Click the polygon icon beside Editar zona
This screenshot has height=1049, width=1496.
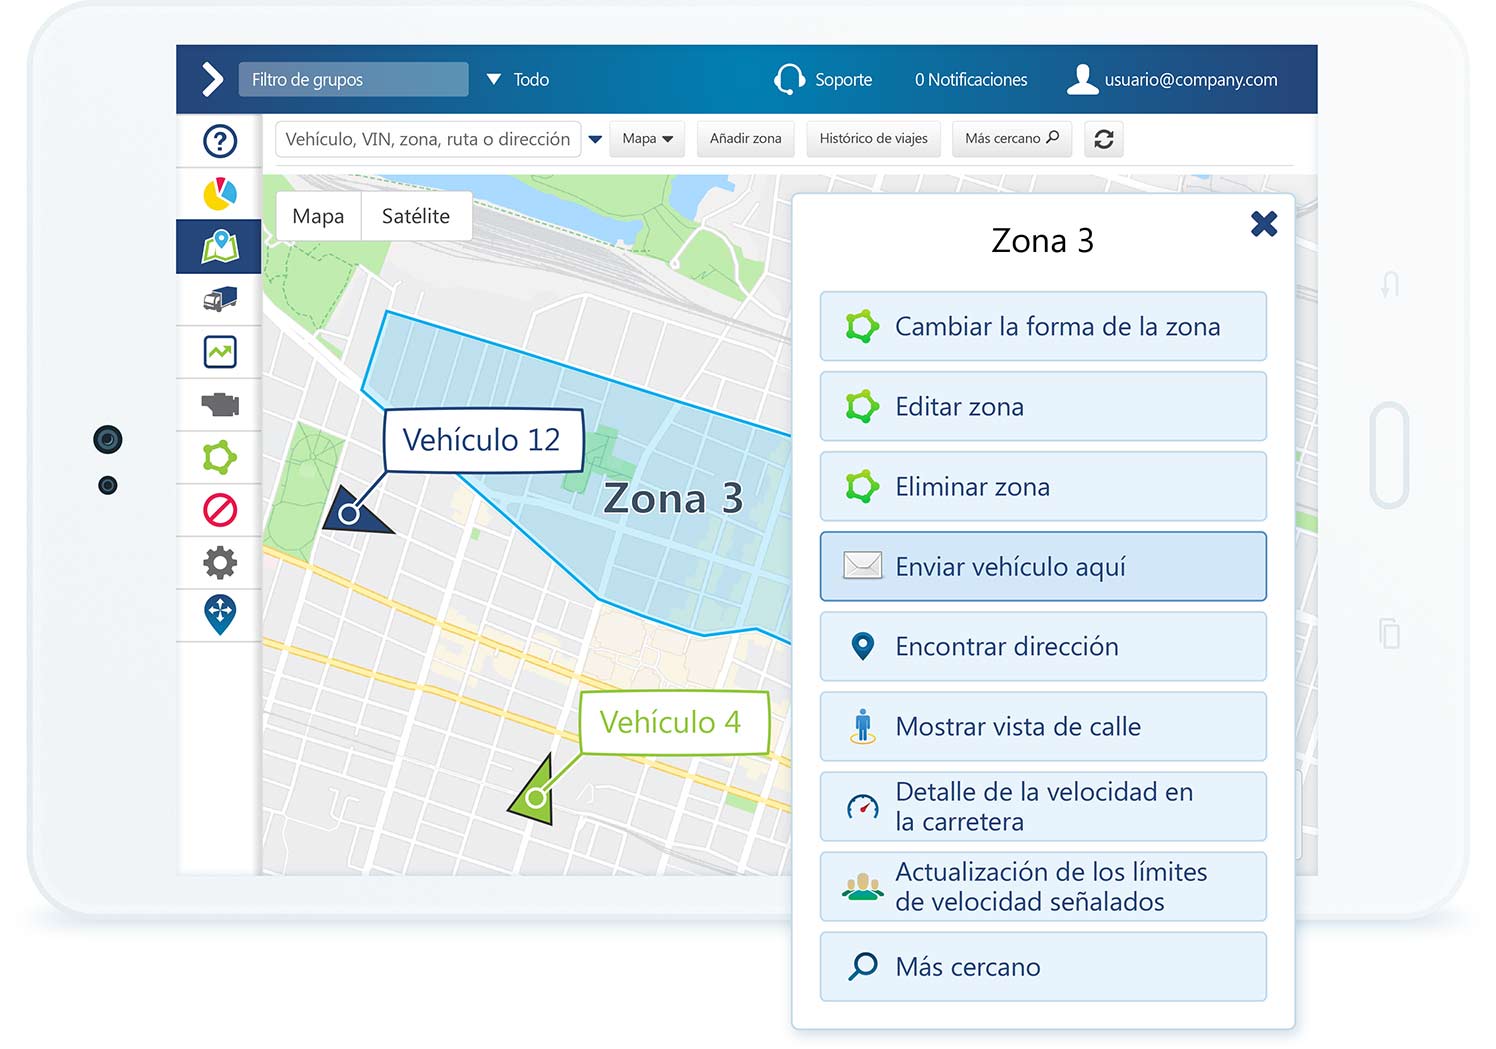point(862,406)
